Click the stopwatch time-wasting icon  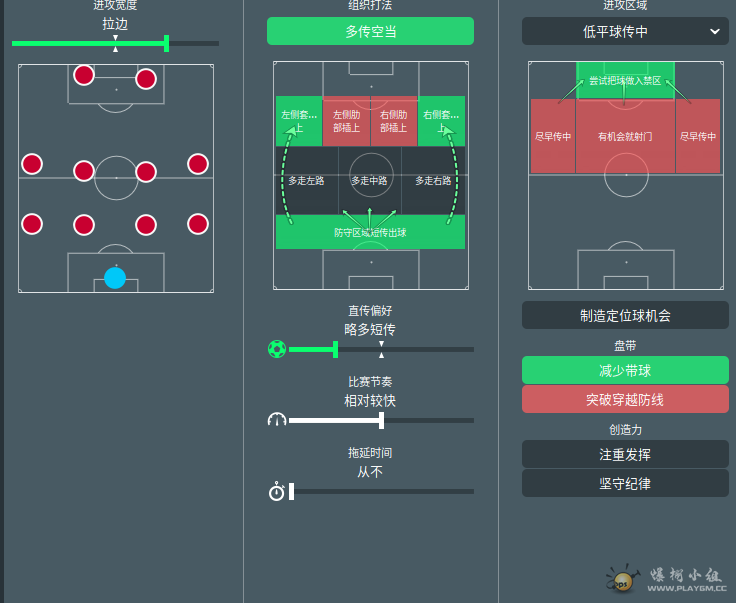tap(276, 491)
